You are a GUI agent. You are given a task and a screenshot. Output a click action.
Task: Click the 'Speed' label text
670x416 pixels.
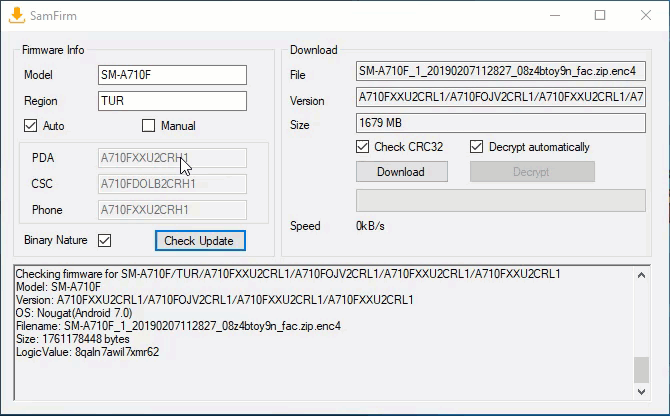pos(305,226)
